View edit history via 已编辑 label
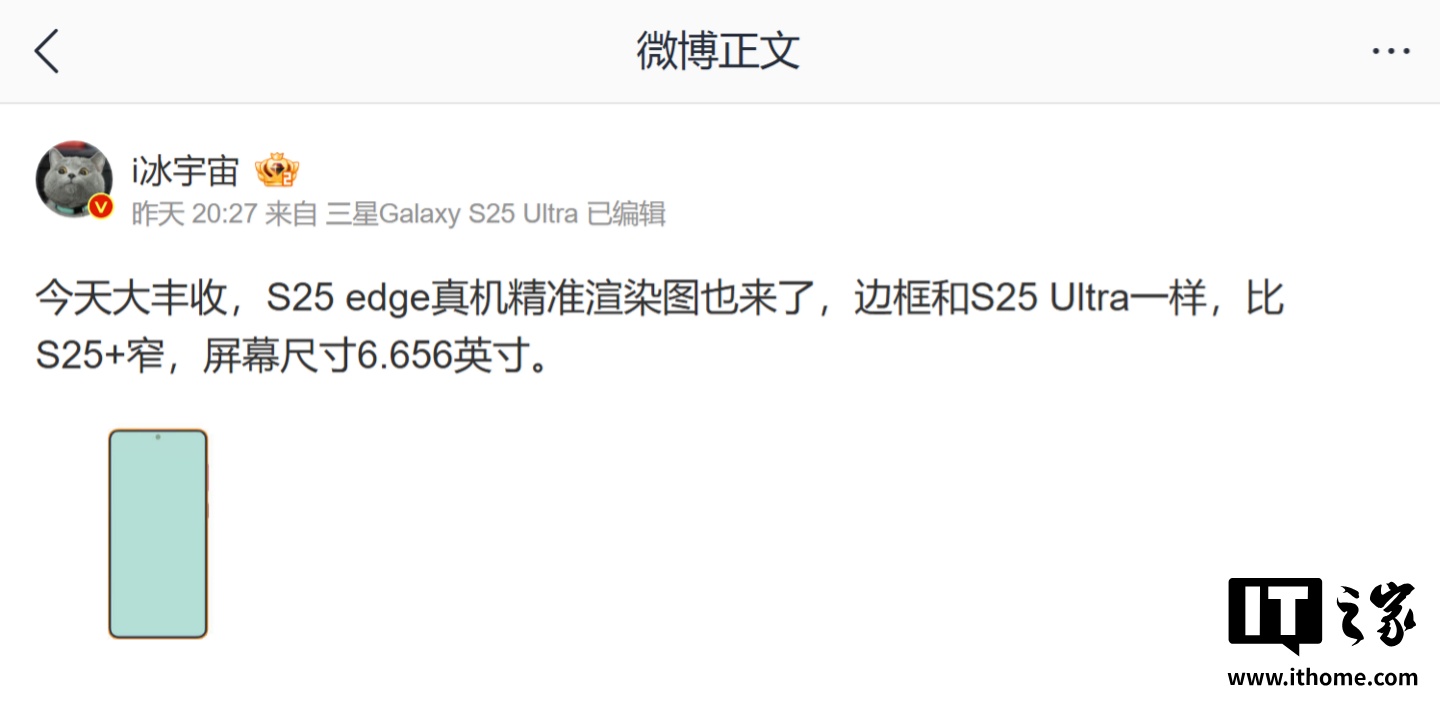This screenshot has height=705, width=1440. 627,213
